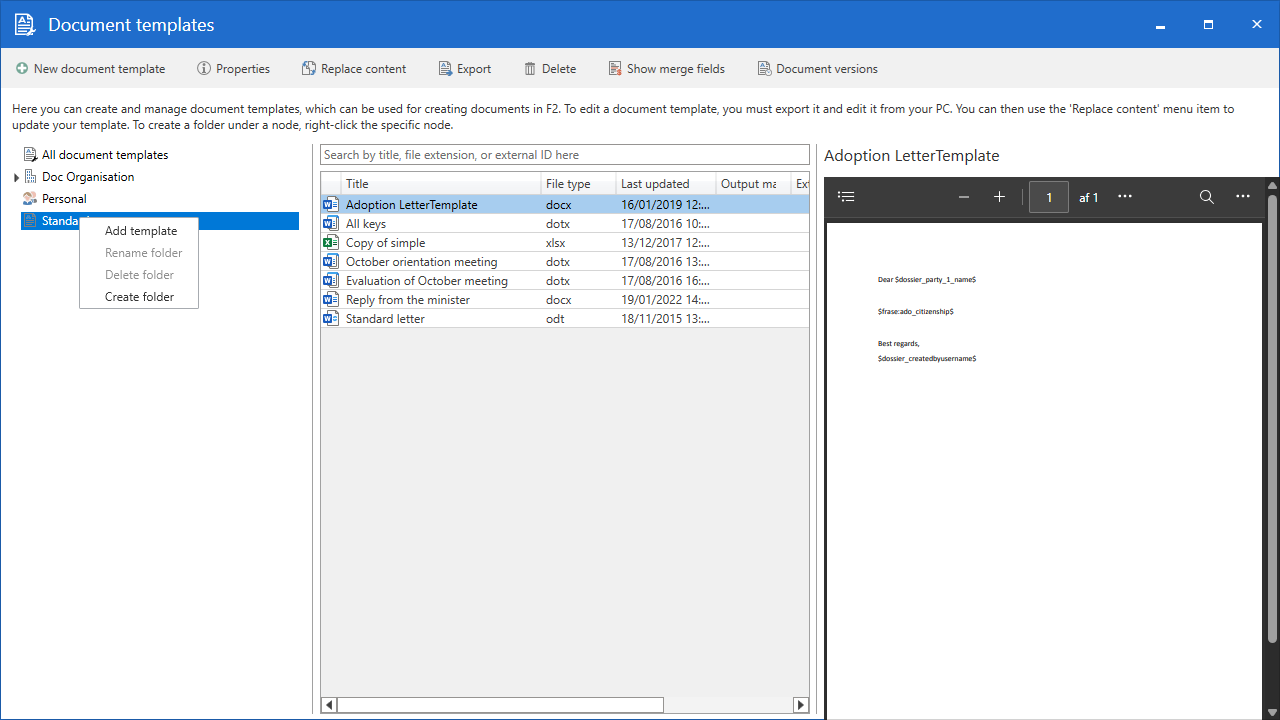Click the Word icon beside Evaluation of October meeting
Image resolution: width=1280 pixels, height=720 pixels.
point(331,280)
